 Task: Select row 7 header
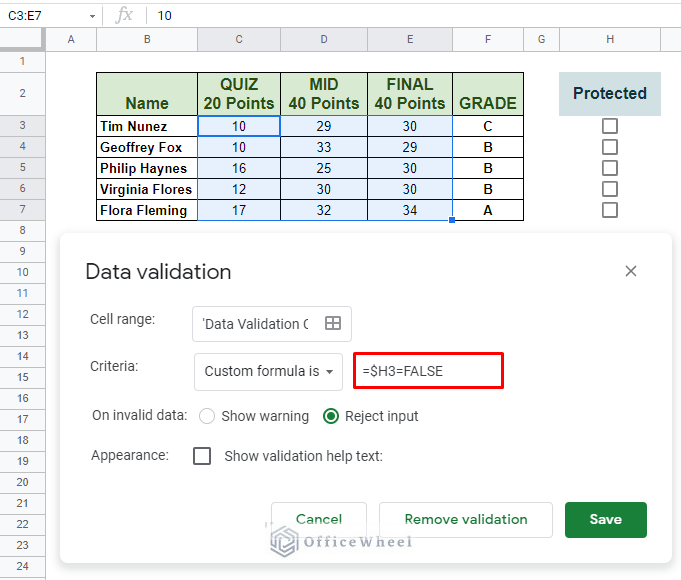pyautogui.click(x=22, y=210)
